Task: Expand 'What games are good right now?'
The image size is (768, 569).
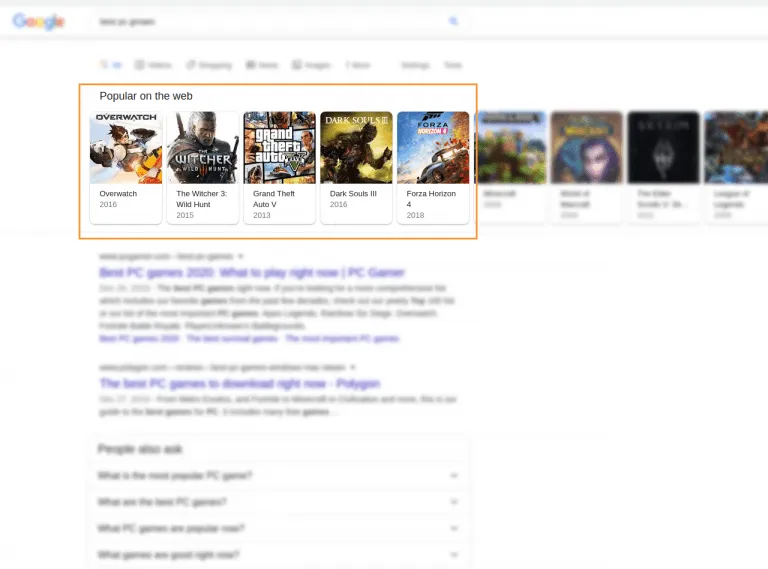Action: coord(279,555)
